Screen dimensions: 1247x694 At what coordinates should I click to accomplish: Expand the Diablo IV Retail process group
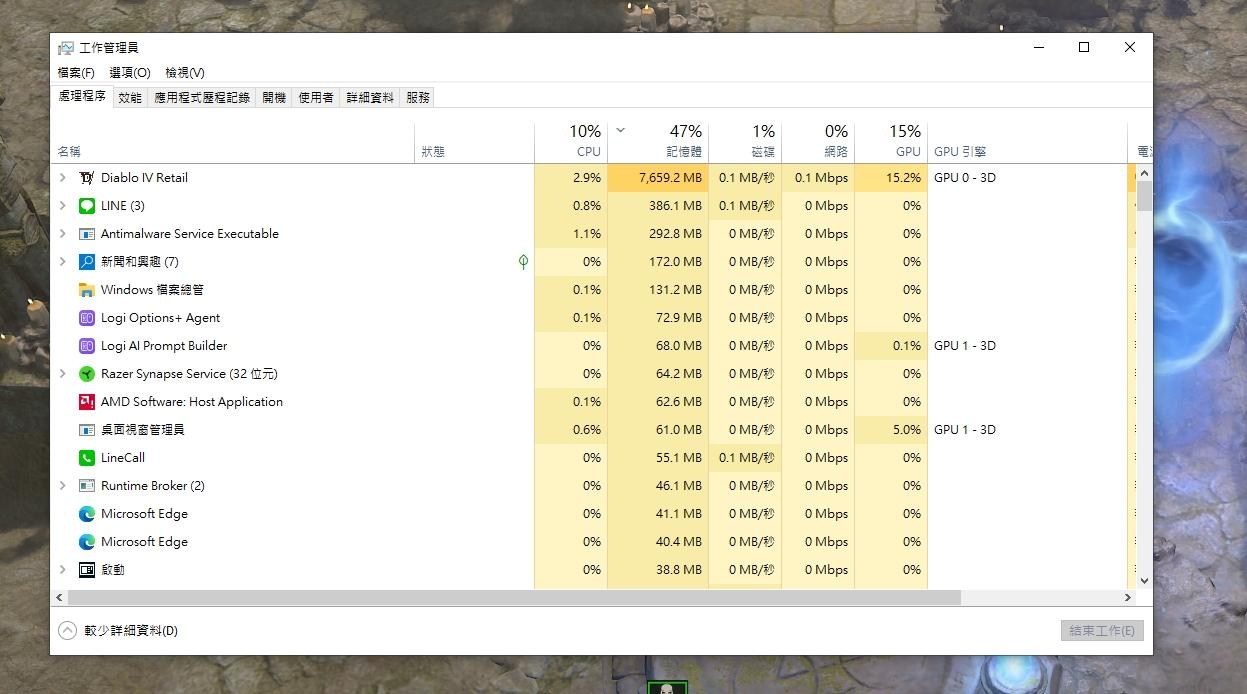click(62, 178)
